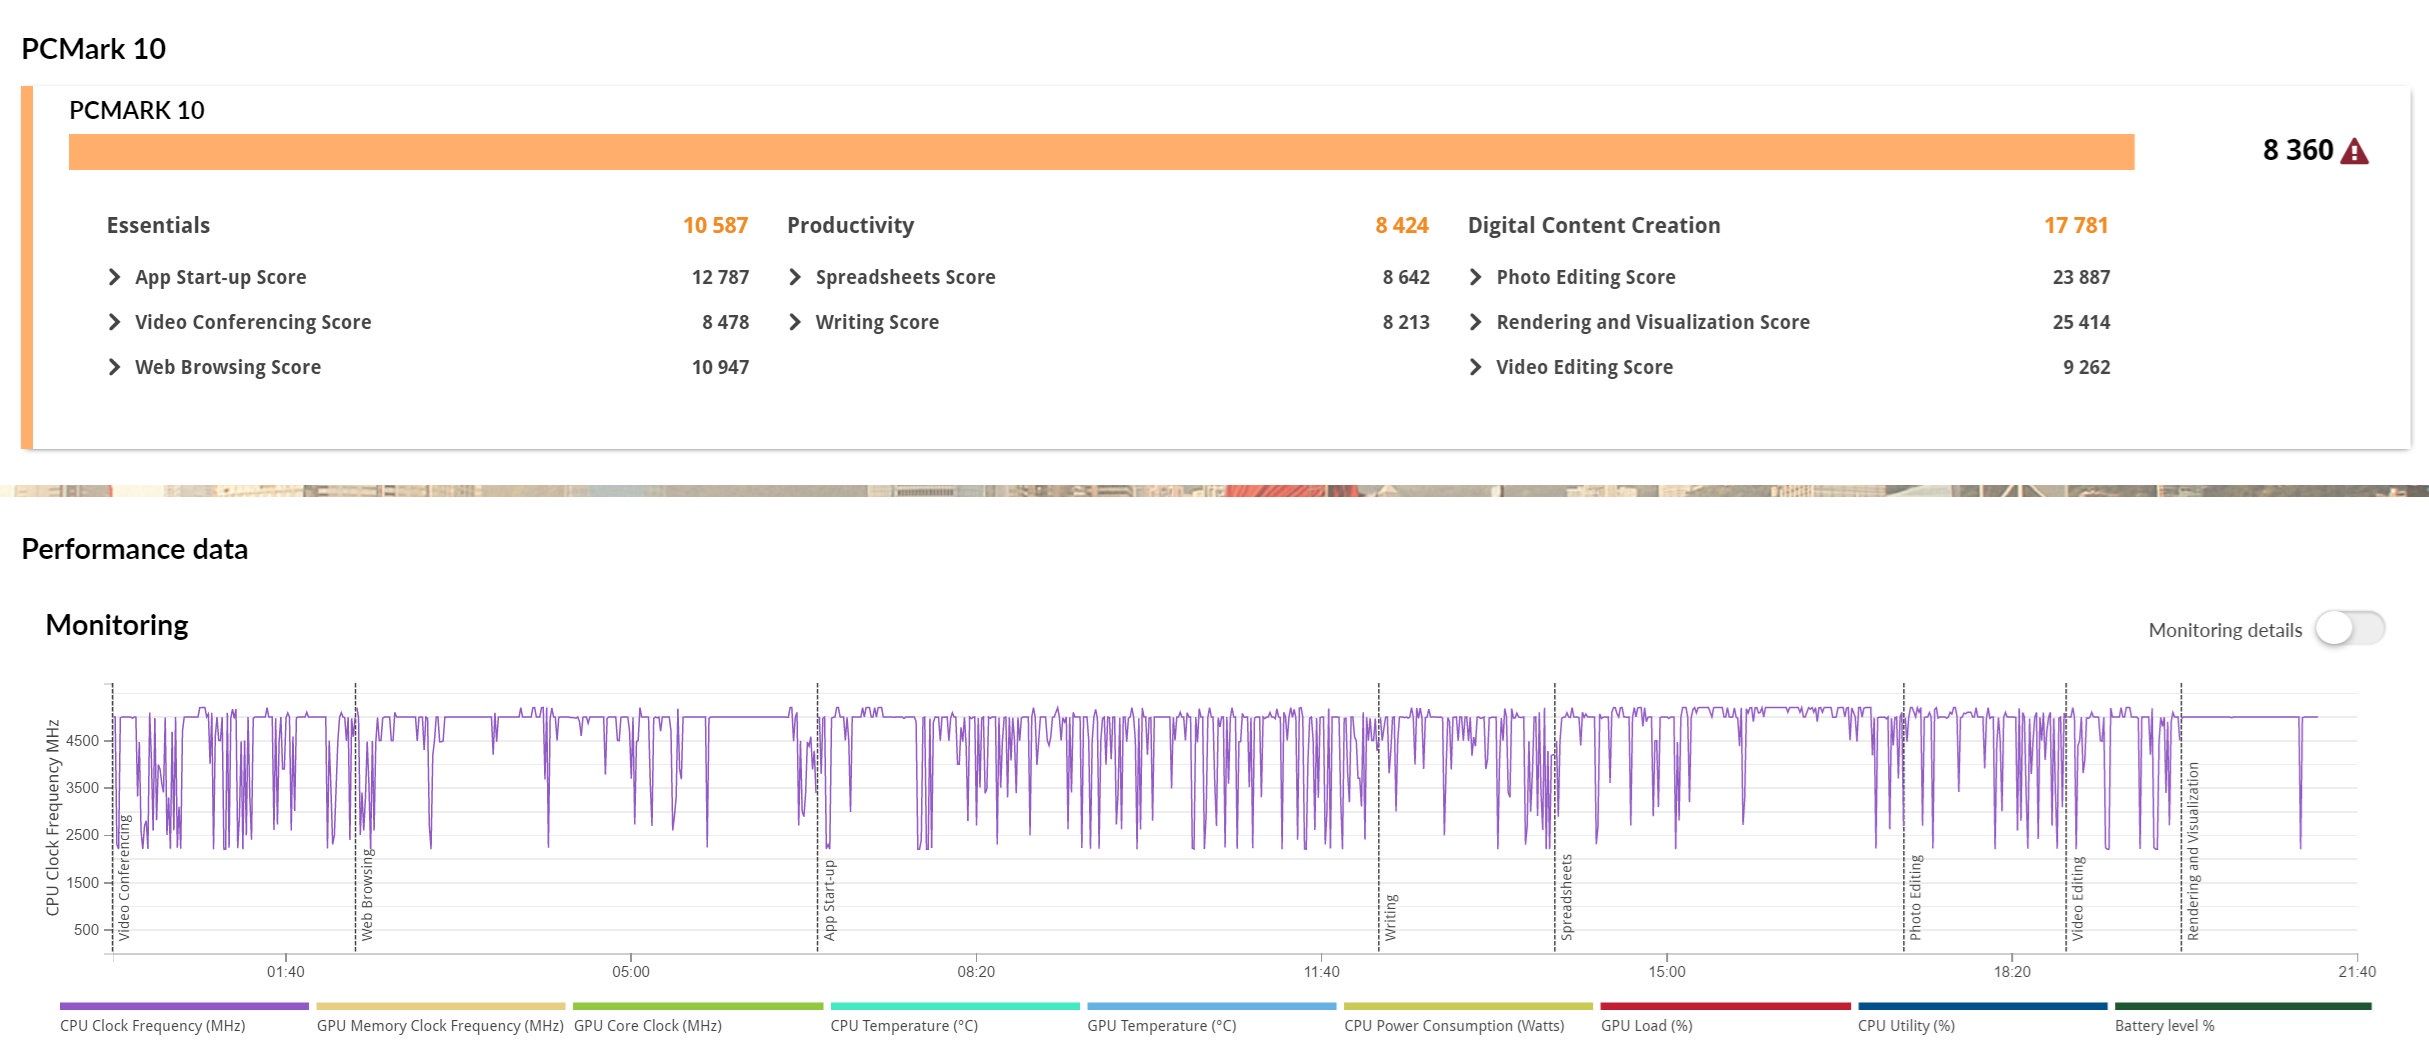The height and width of the screenshot is (1046, 2429).
Task: Click the 4500 MHz axis label
Action: tap(82, 741)
